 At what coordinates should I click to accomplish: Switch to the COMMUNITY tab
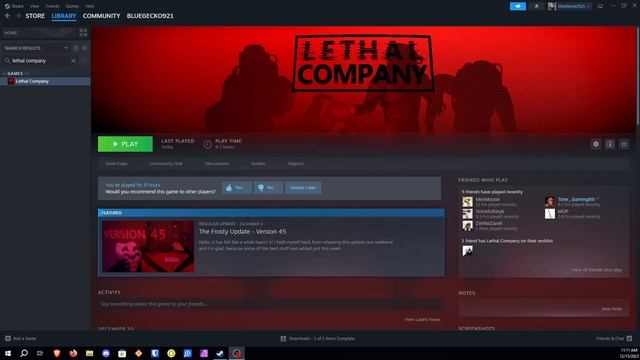pyautogui.click(x=101, y=16)
